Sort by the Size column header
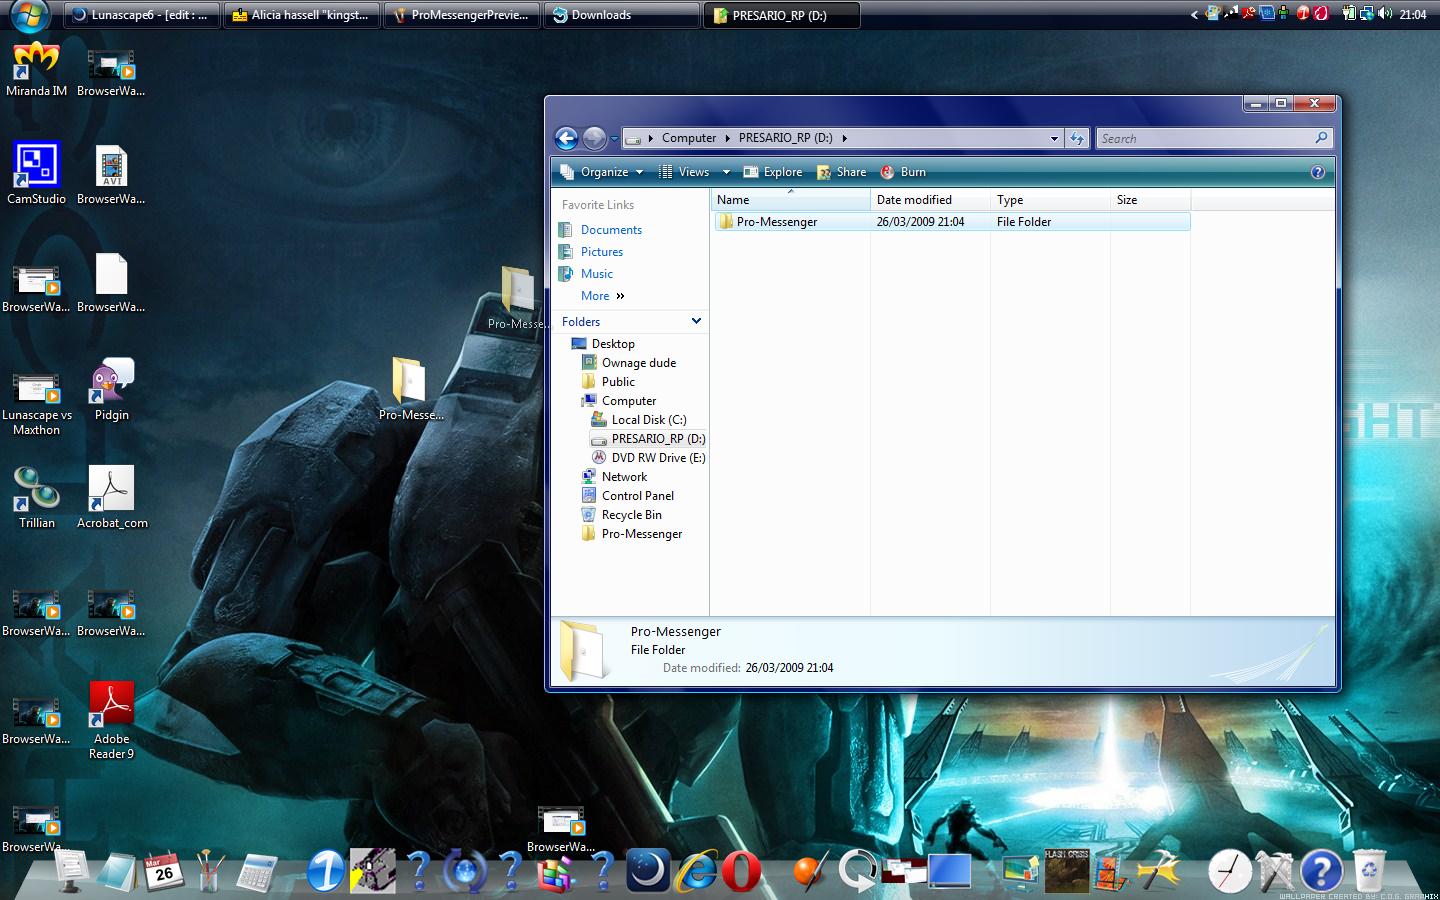The height and width of the screenshot is (900, 1440). pyautogui.click(x=1150, y=200)
